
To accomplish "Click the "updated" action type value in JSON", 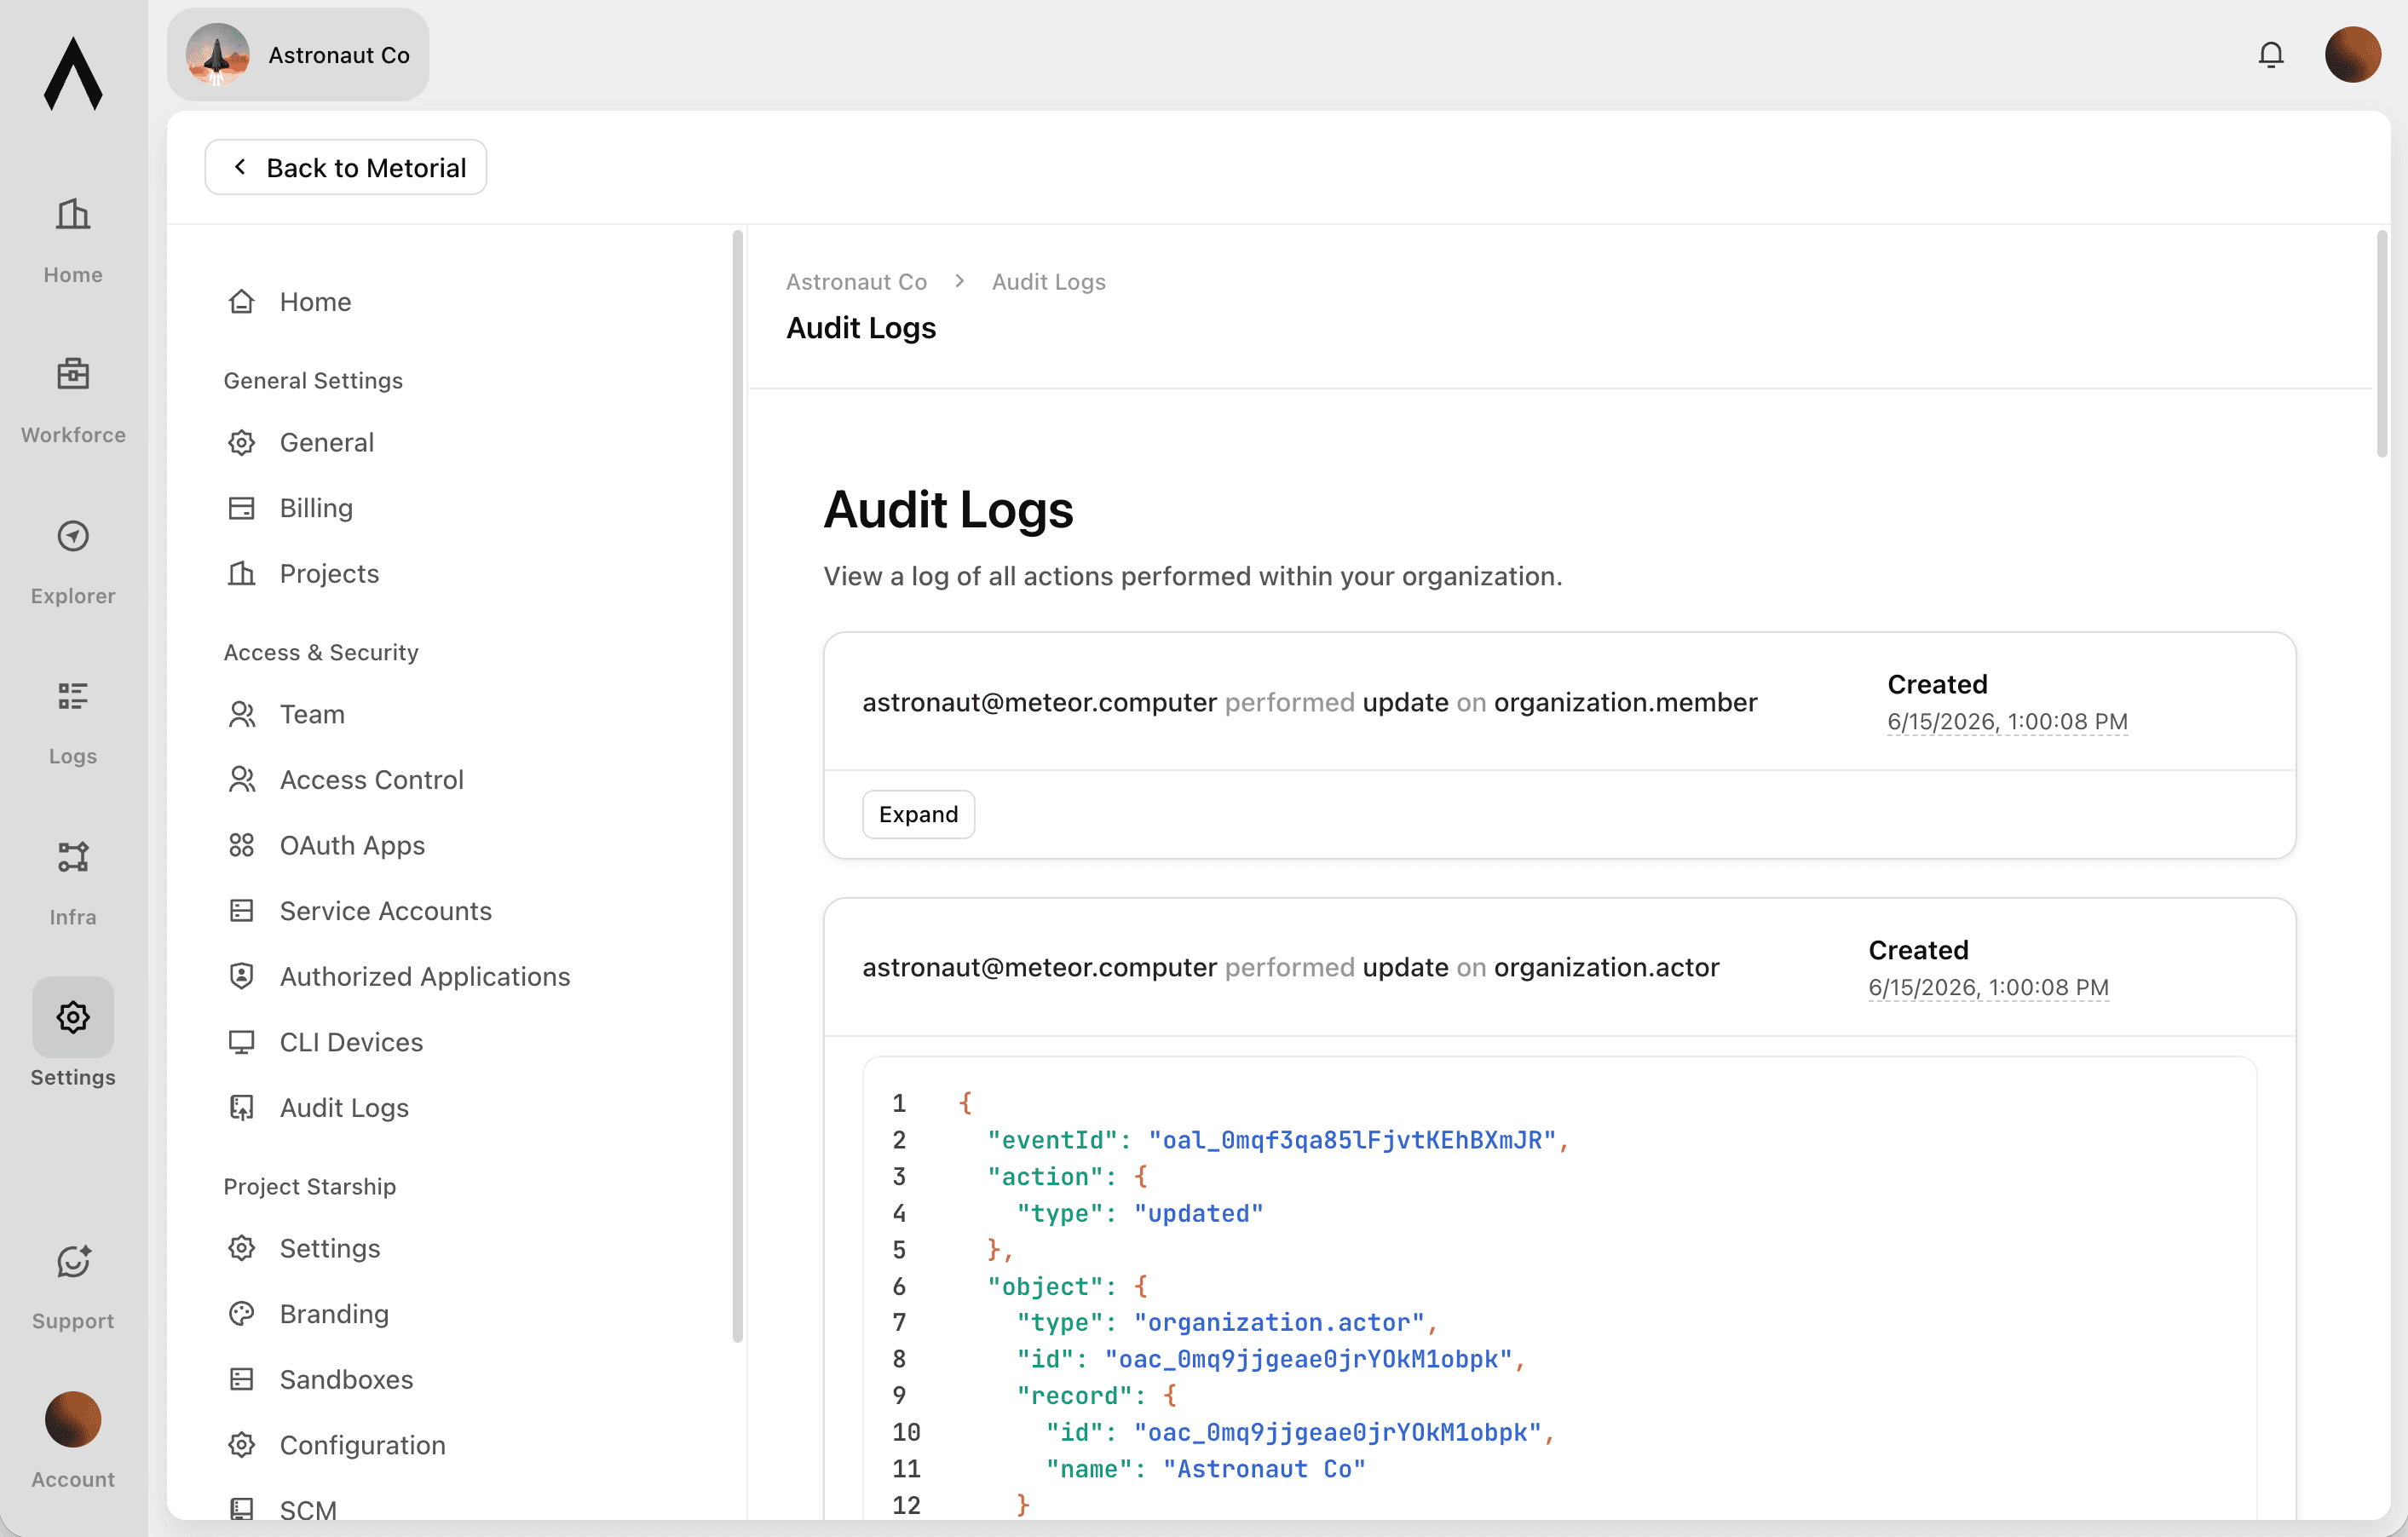I will 1198,1213.
